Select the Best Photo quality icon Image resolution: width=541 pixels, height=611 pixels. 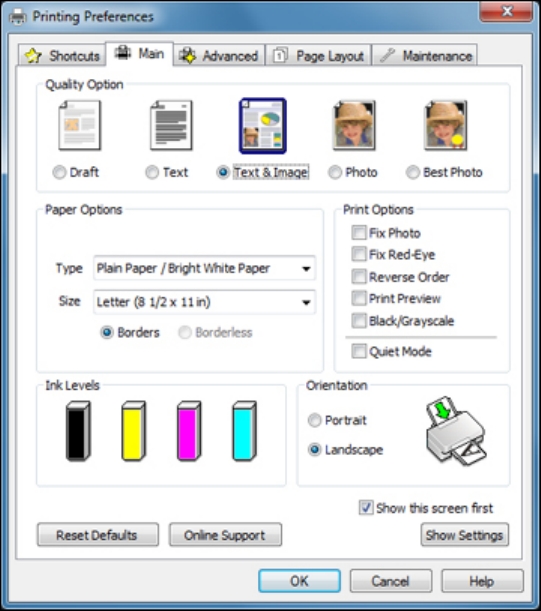(x=446, y=125)
